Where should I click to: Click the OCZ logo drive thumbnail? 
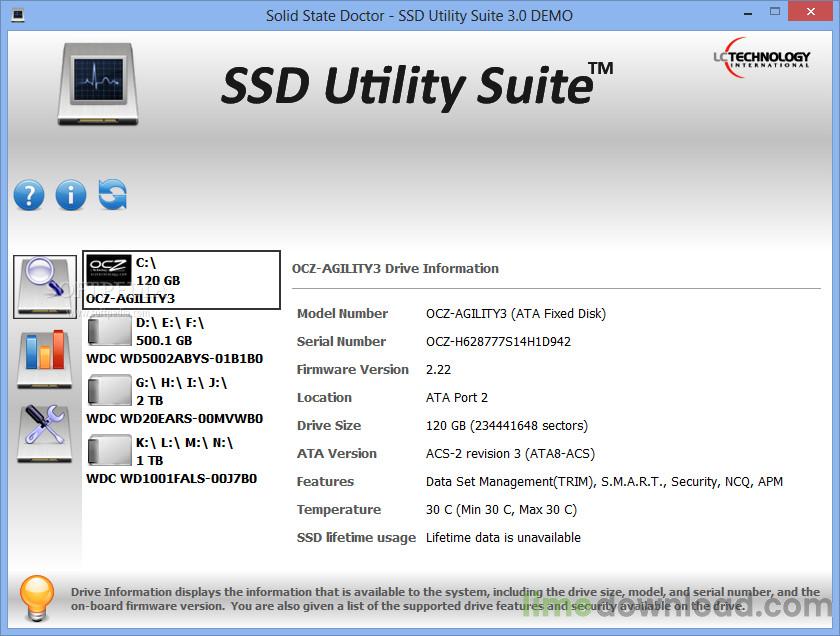[108, 272]
